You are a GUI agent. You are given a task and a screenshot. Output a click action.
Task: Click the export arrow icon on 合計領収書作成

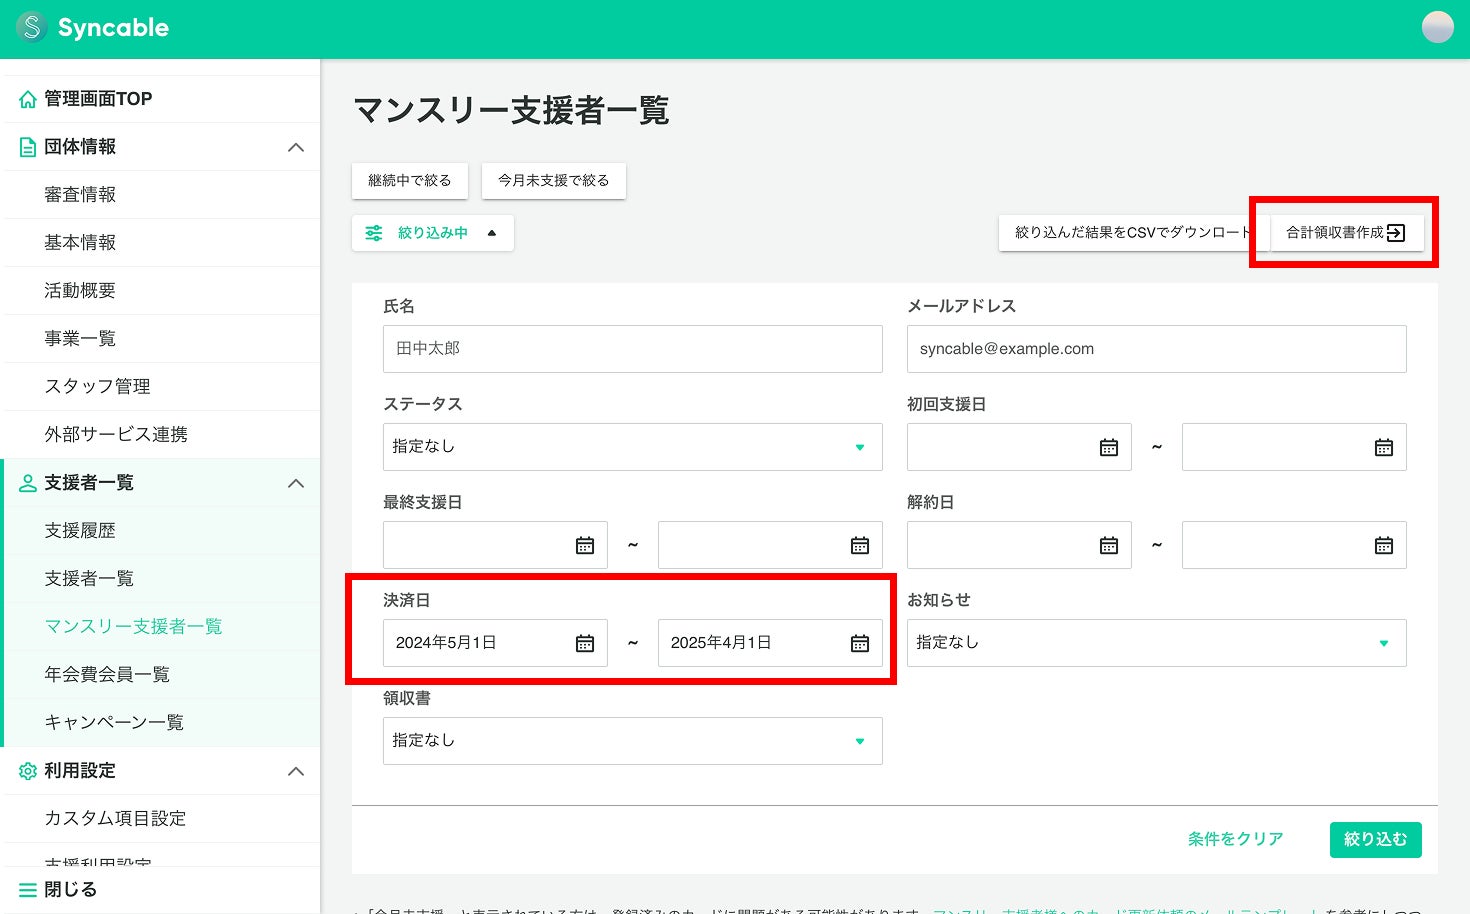[1396, 233]
